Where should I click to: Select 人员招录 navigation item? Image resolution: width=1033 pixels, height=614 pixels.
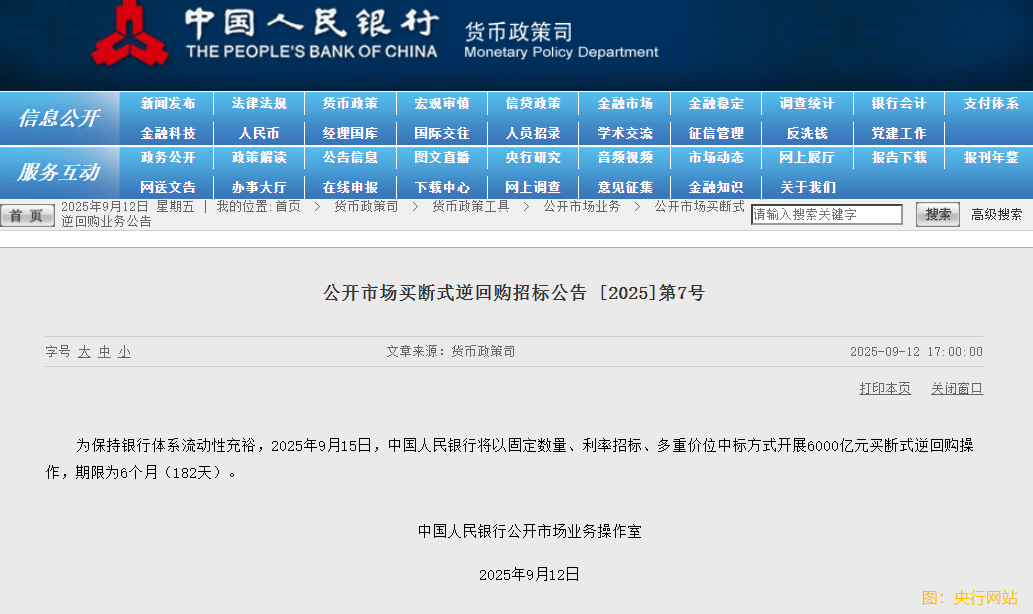pos(533,133)
